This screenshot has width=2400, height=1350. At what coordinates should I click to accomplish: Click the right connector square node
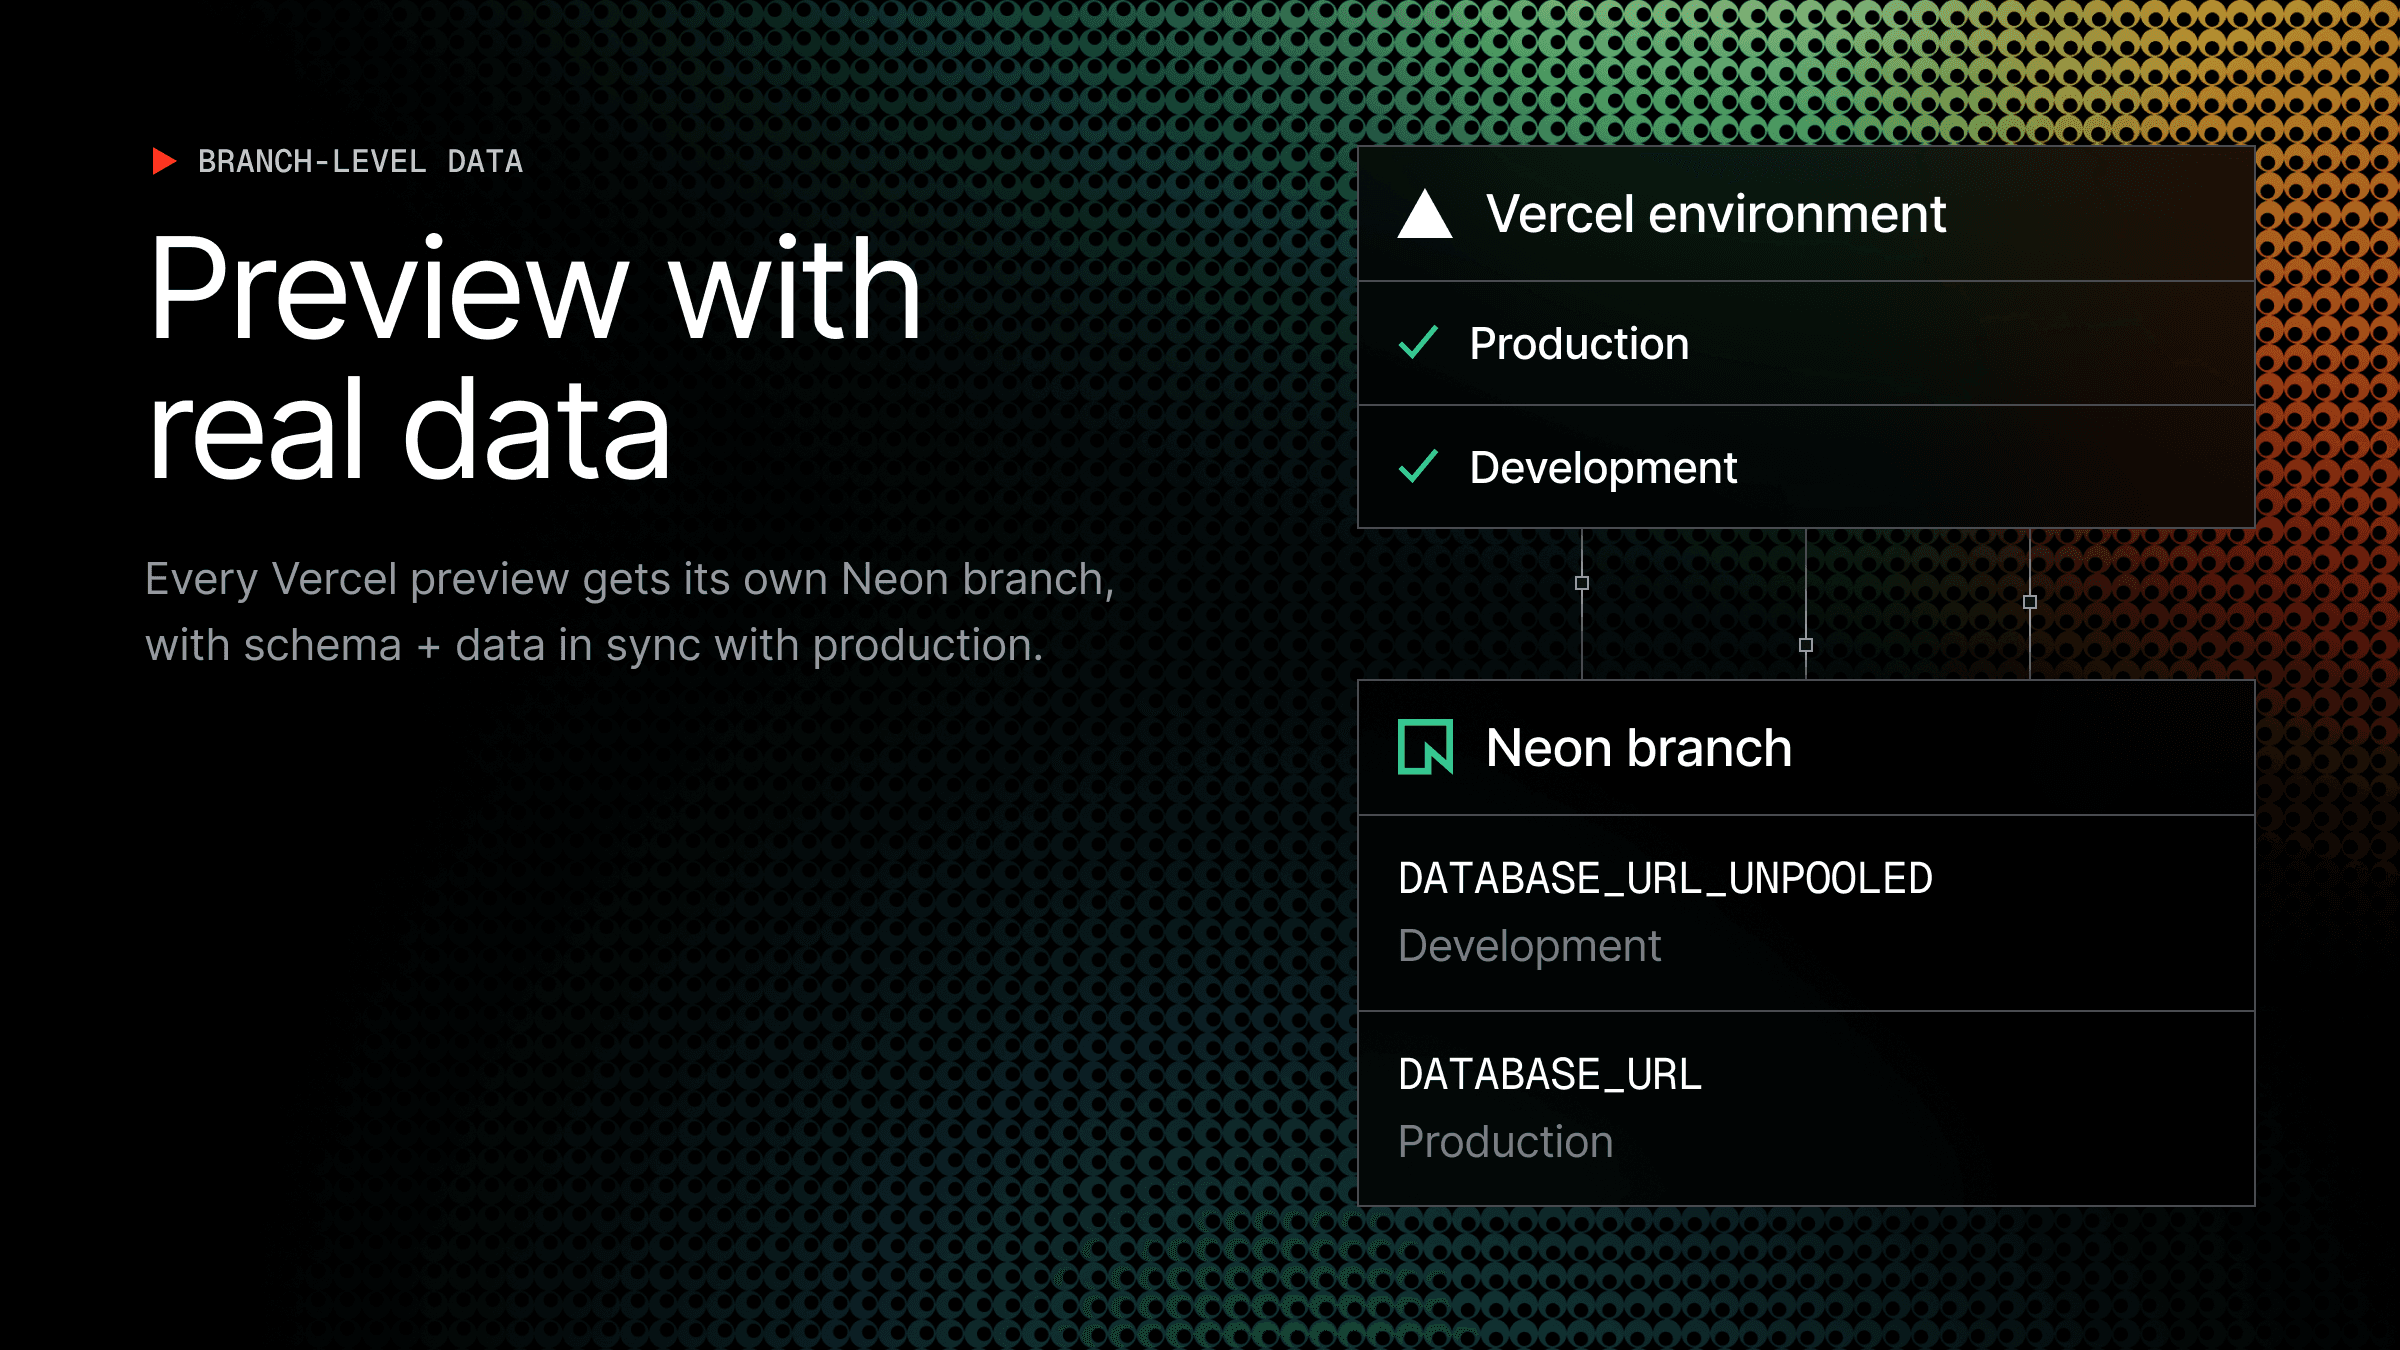point(2029,602)
